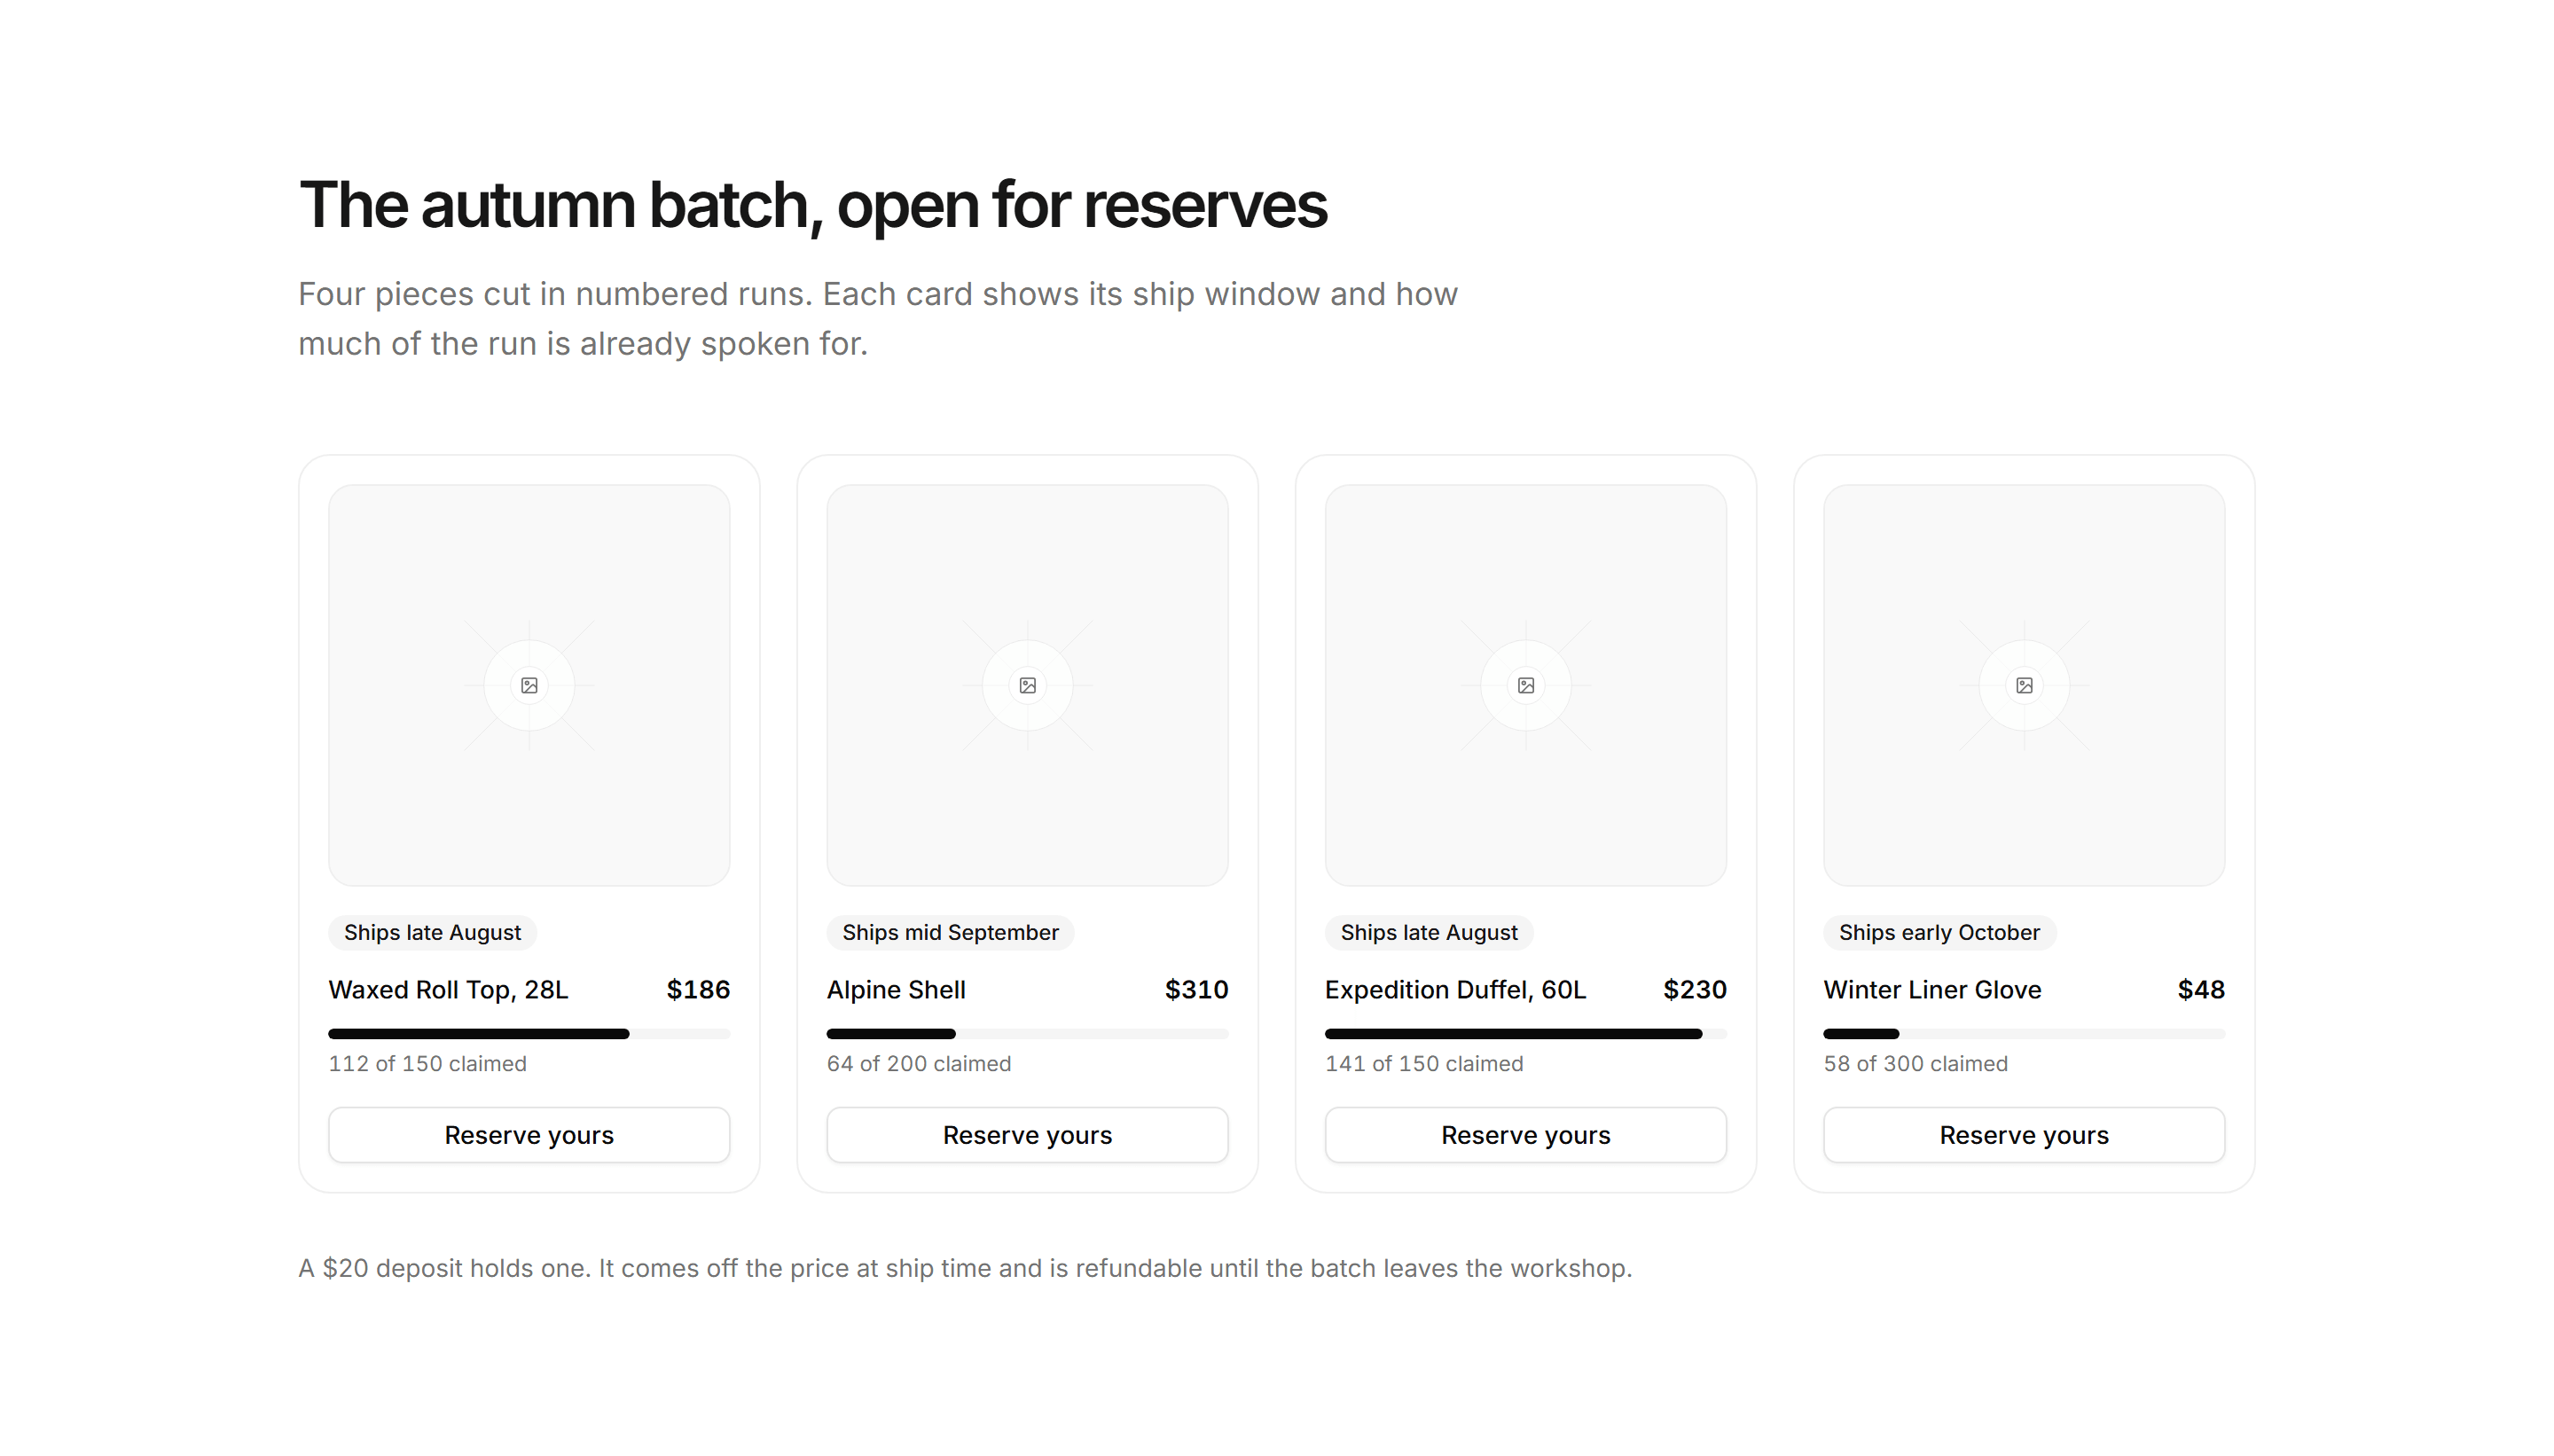Click the 58 of 300 claimed text
Viewport: 2554px width, 1456px height.
point(1915,1064)
